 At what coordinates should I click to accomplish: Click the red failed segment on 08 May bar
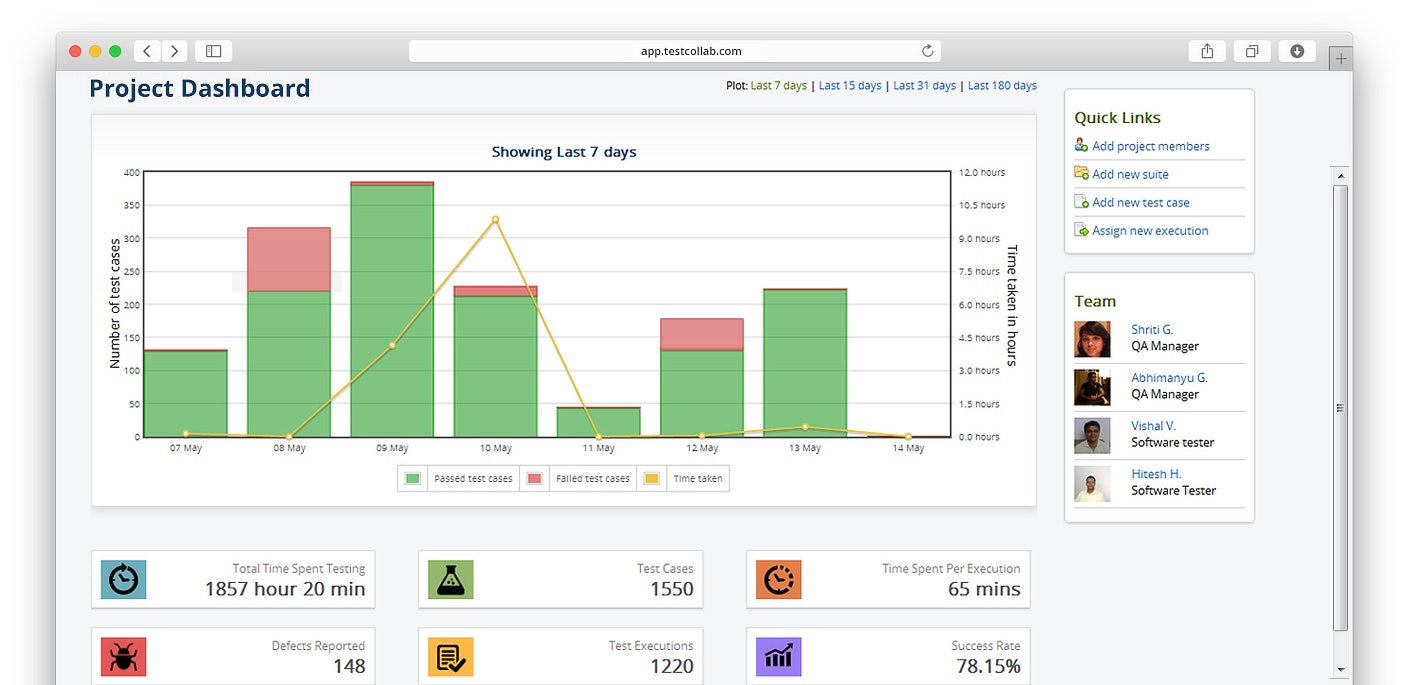click(289, 259)
